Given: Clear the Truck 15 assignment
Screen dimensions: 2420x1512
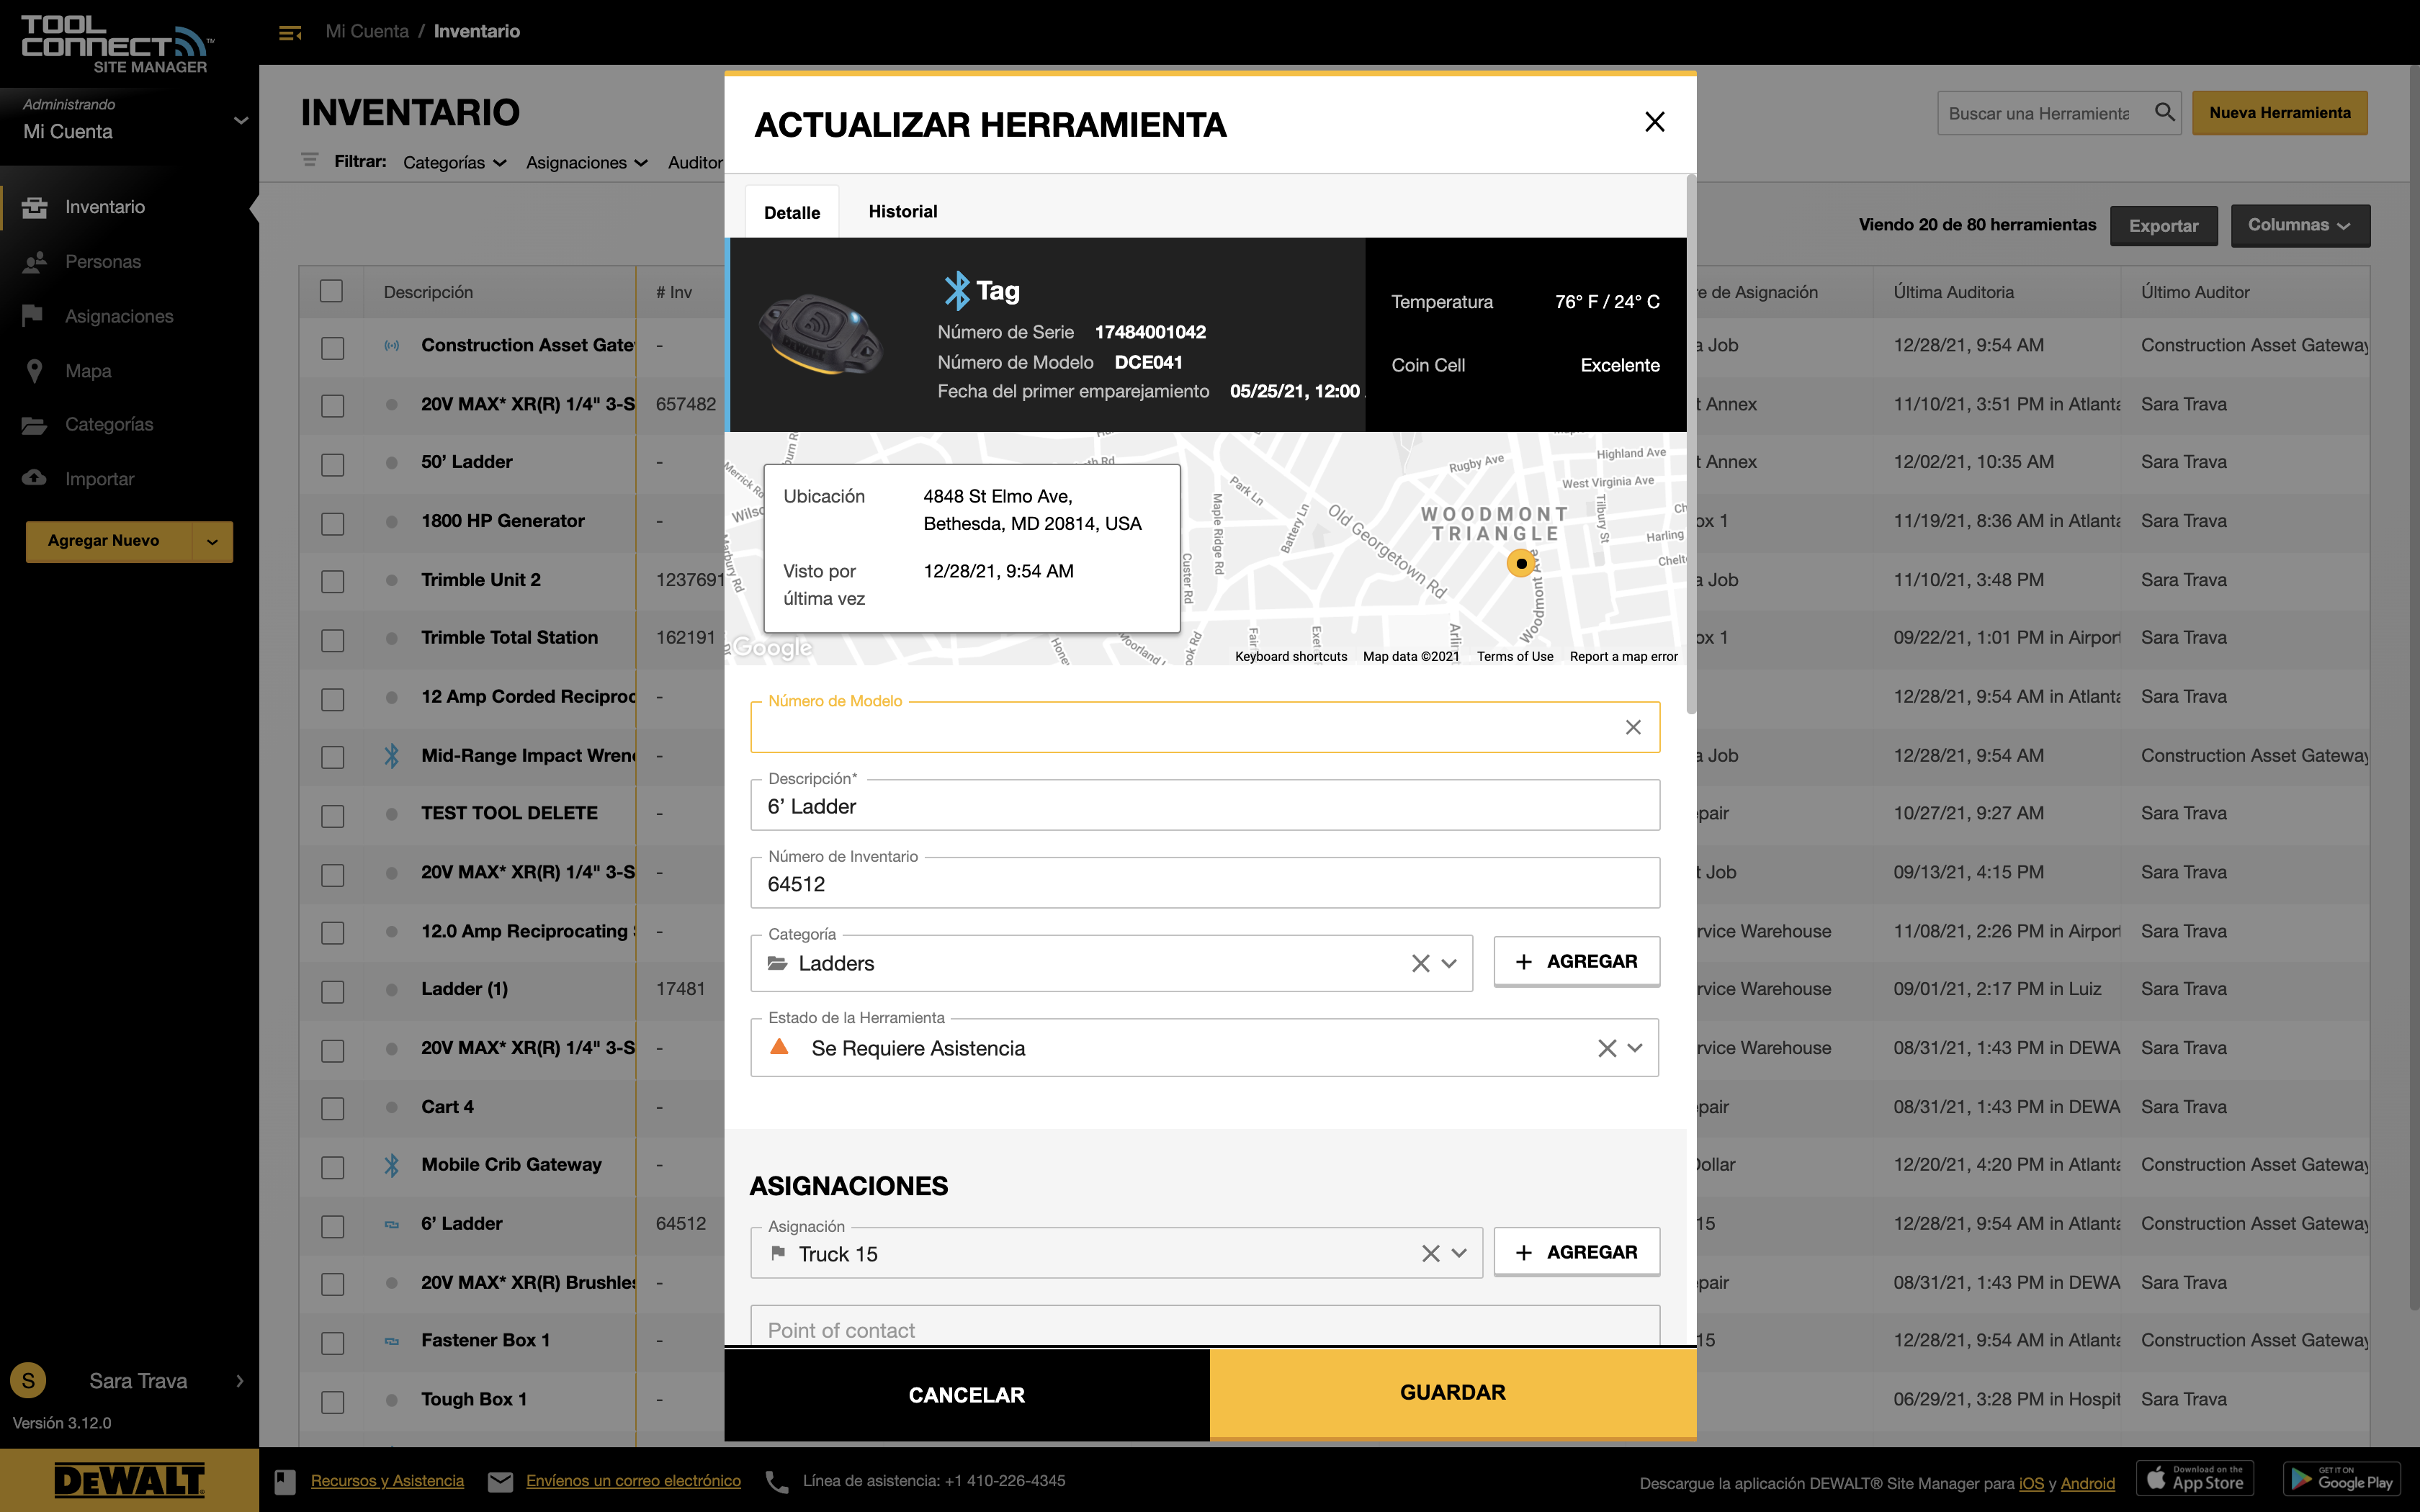Looking at the screenshot, I should [1430, 1254].
